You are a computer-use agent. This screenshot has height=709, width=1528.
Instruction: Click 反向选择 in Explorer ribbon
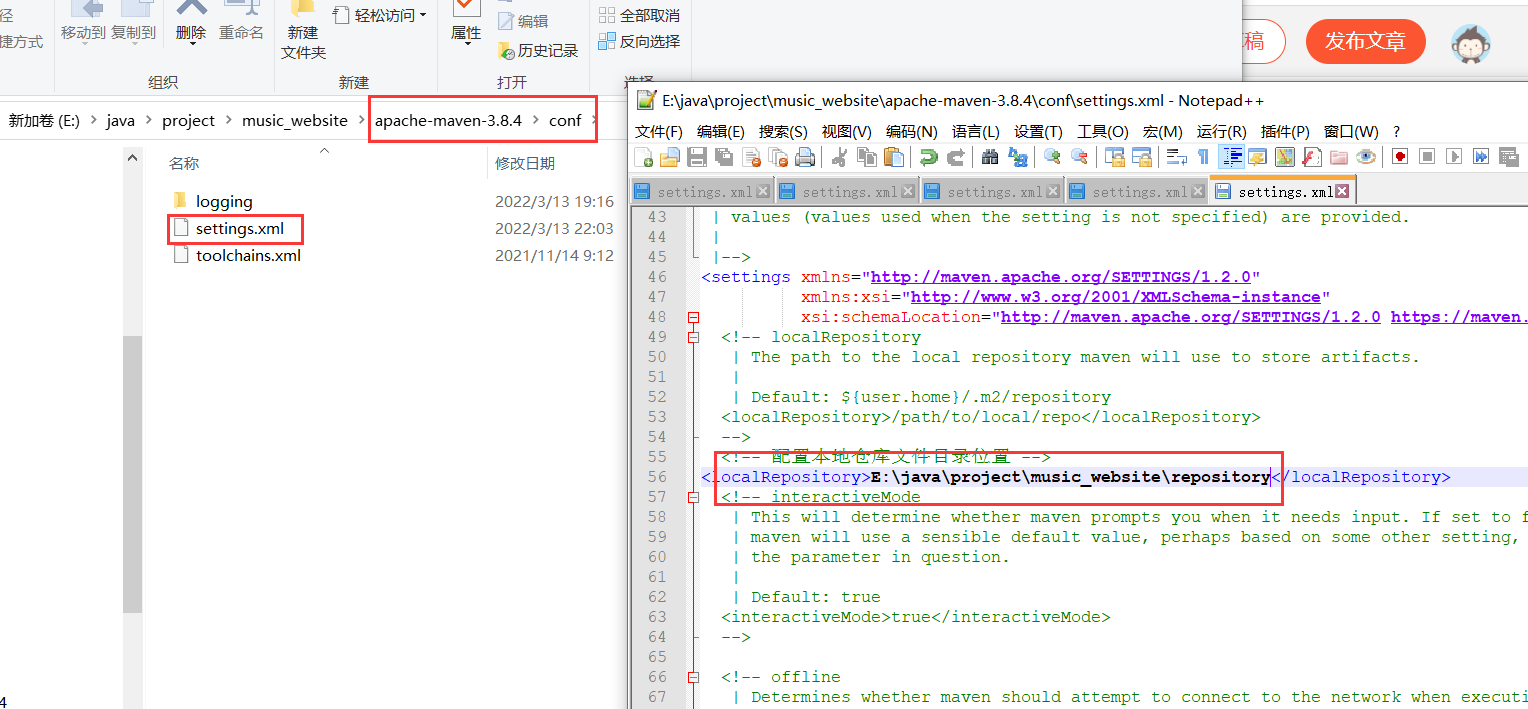(x=639, y=41)
